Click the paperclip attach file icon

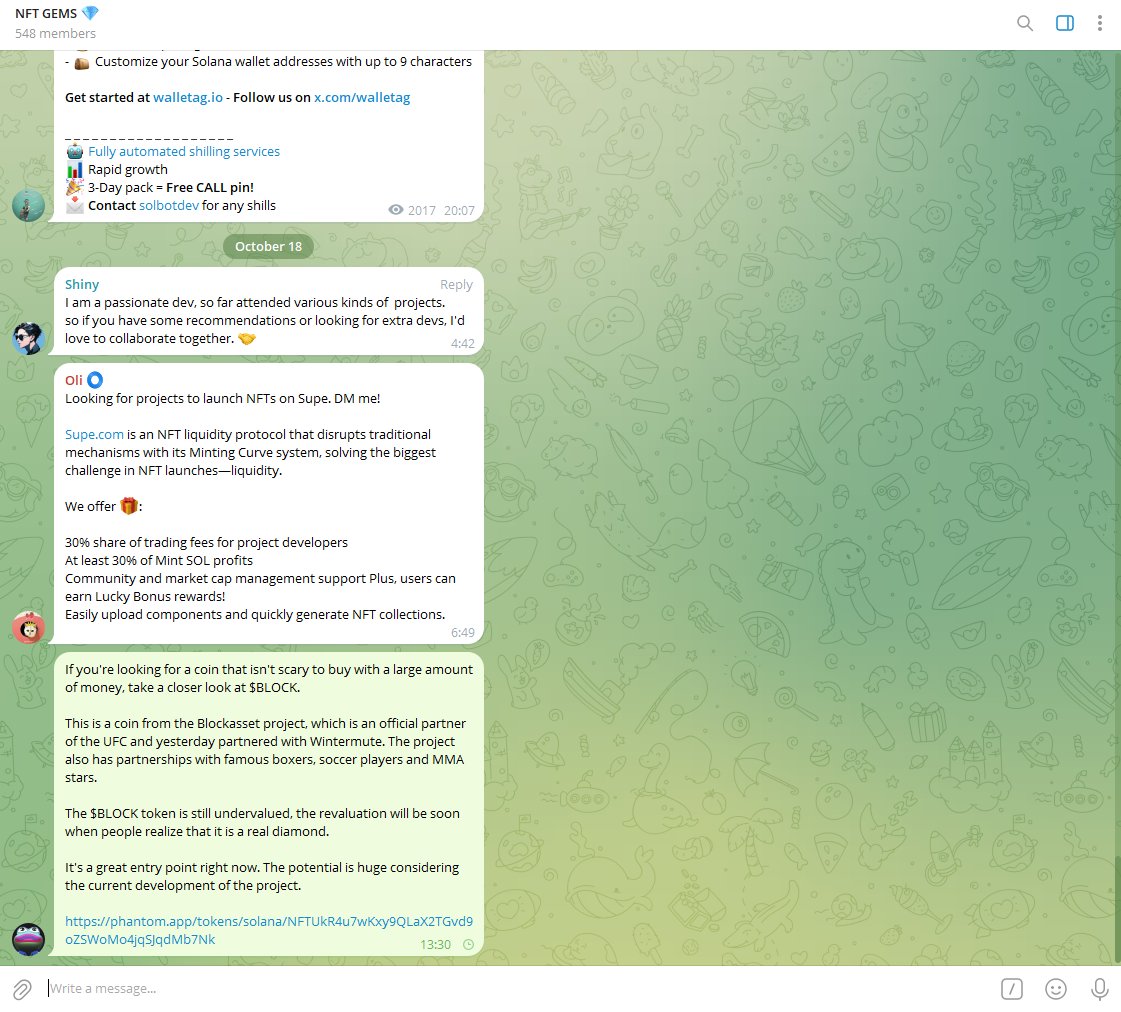click(22, 989)
